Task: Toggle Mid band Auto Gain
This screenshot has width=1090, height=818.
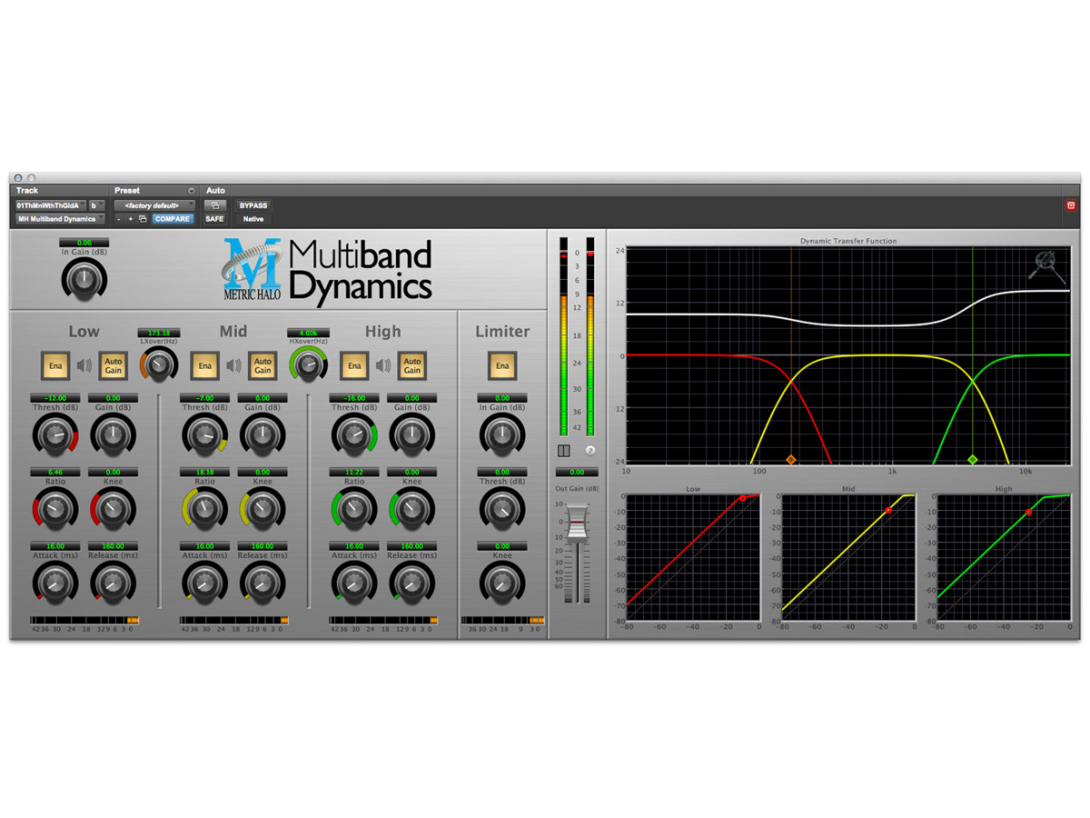Action: [262, 366]
